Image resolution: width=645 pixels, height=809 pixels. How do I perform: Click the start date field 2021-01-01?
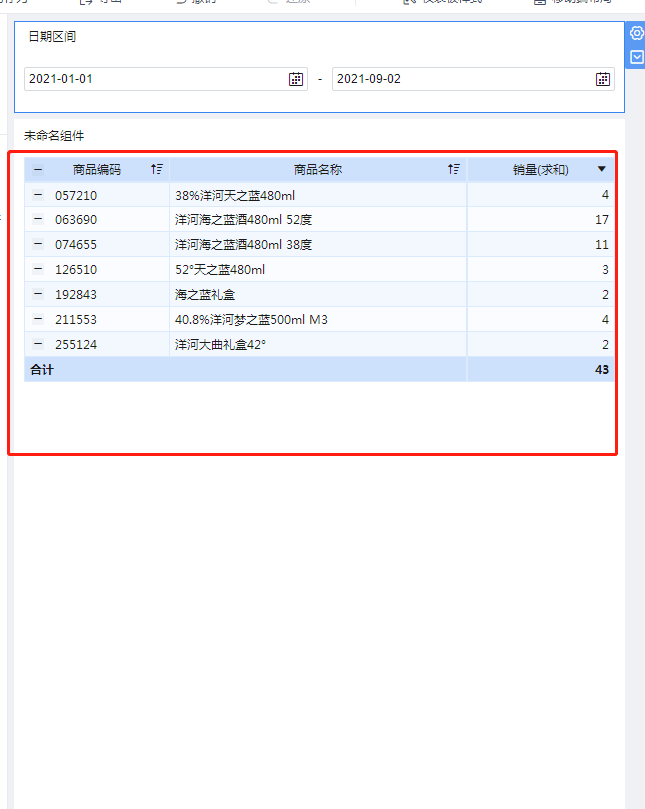pyautogui.click(x=166, y=79)
